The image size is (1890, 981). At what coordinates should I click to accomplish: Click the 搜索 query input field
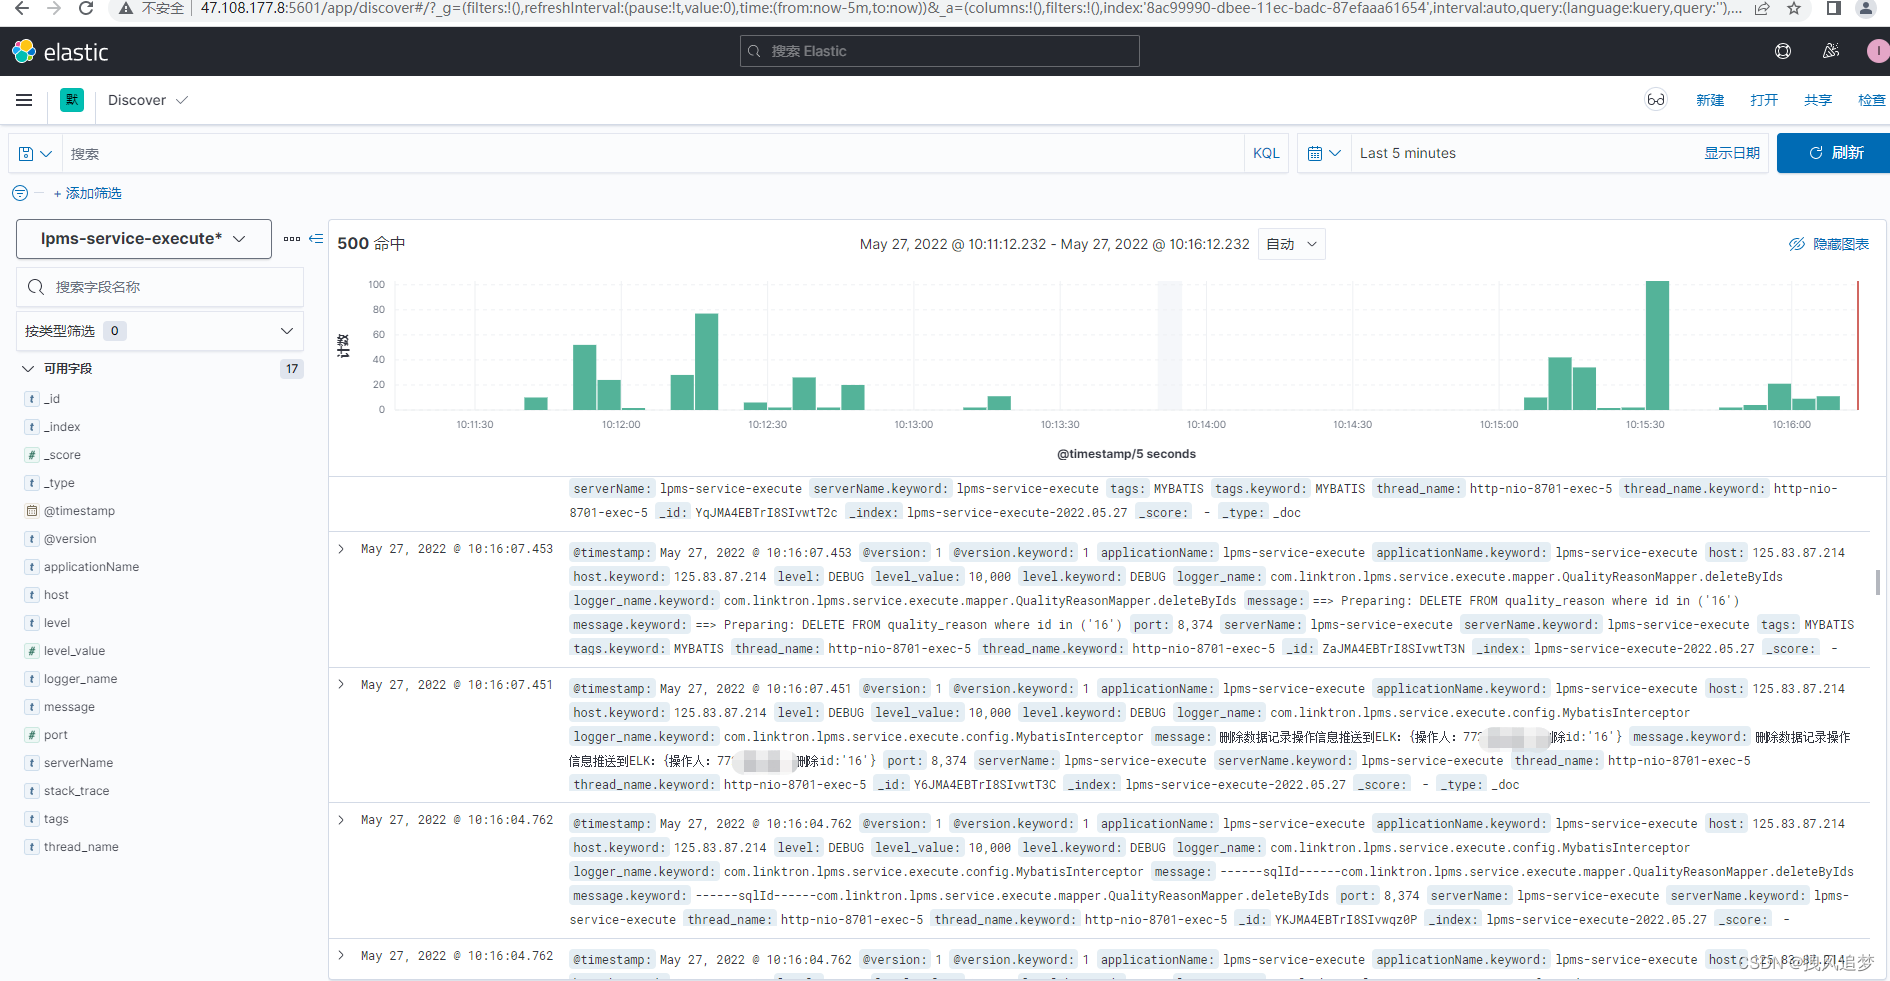point(653,154)
